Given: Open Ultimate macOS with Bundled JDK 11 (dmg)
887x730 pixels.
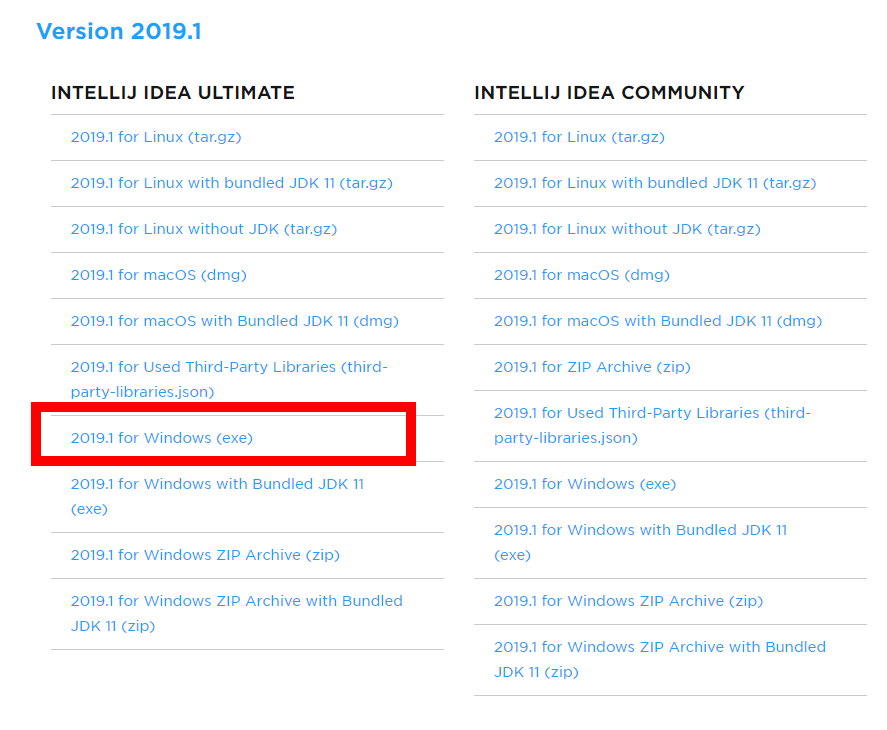Looking at the screenshot, I should pyautogui.click(x=235, y=321).
